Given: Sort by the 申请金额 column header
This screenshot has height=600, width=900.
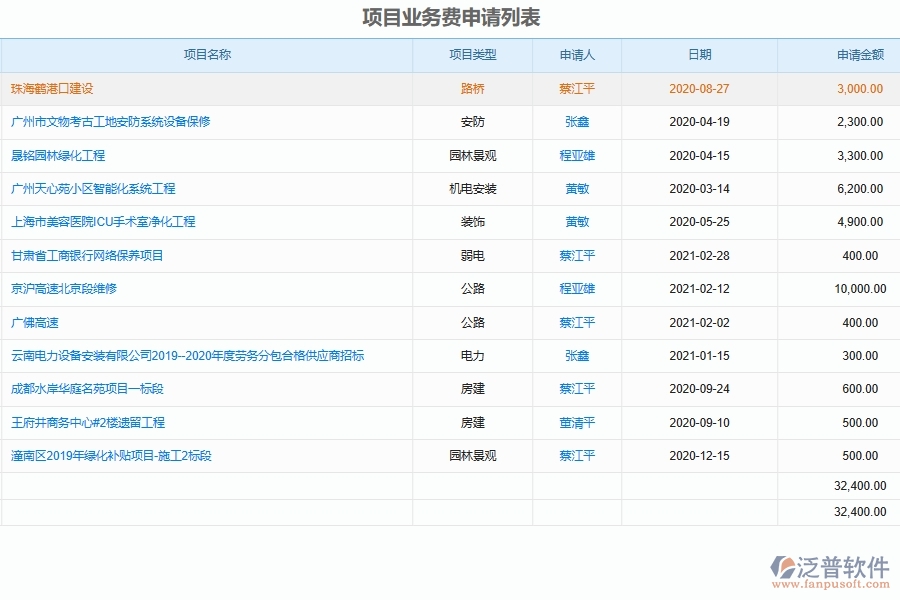Looking at the screenshot, I should tap(847, 56).
